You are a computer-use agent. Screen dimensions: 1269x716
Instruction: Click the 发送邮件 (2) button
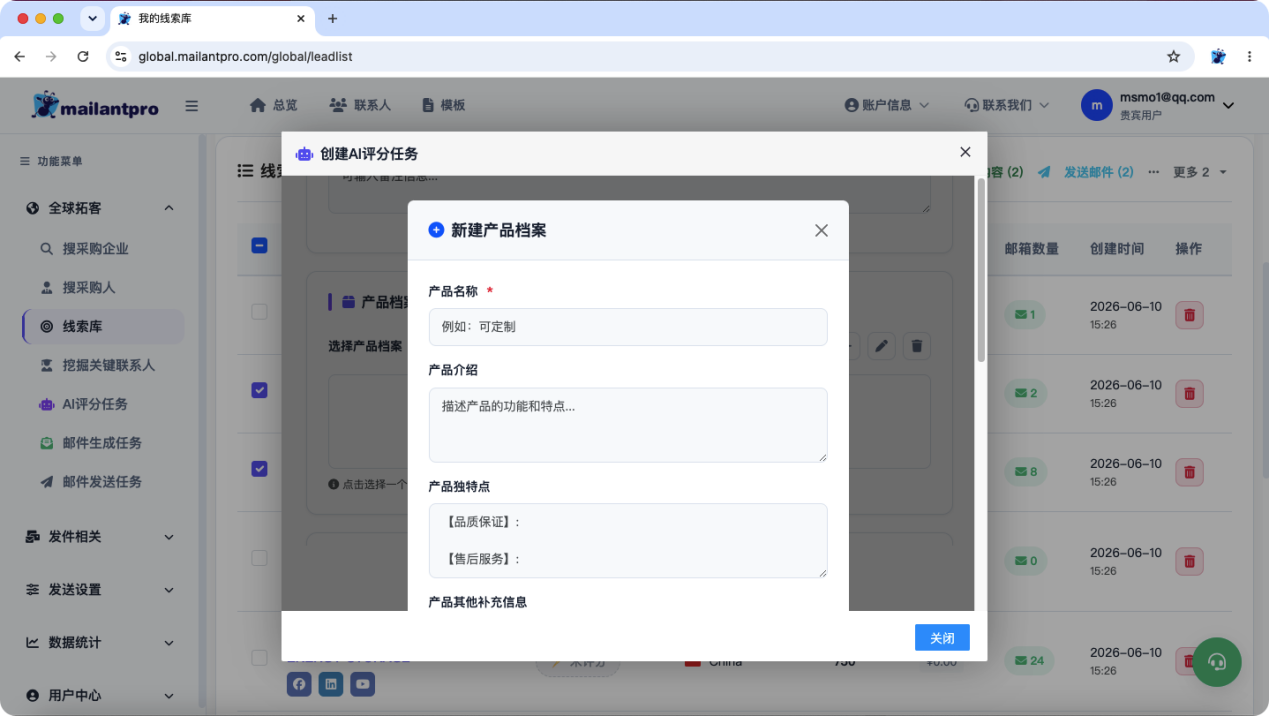point(1086,172)
